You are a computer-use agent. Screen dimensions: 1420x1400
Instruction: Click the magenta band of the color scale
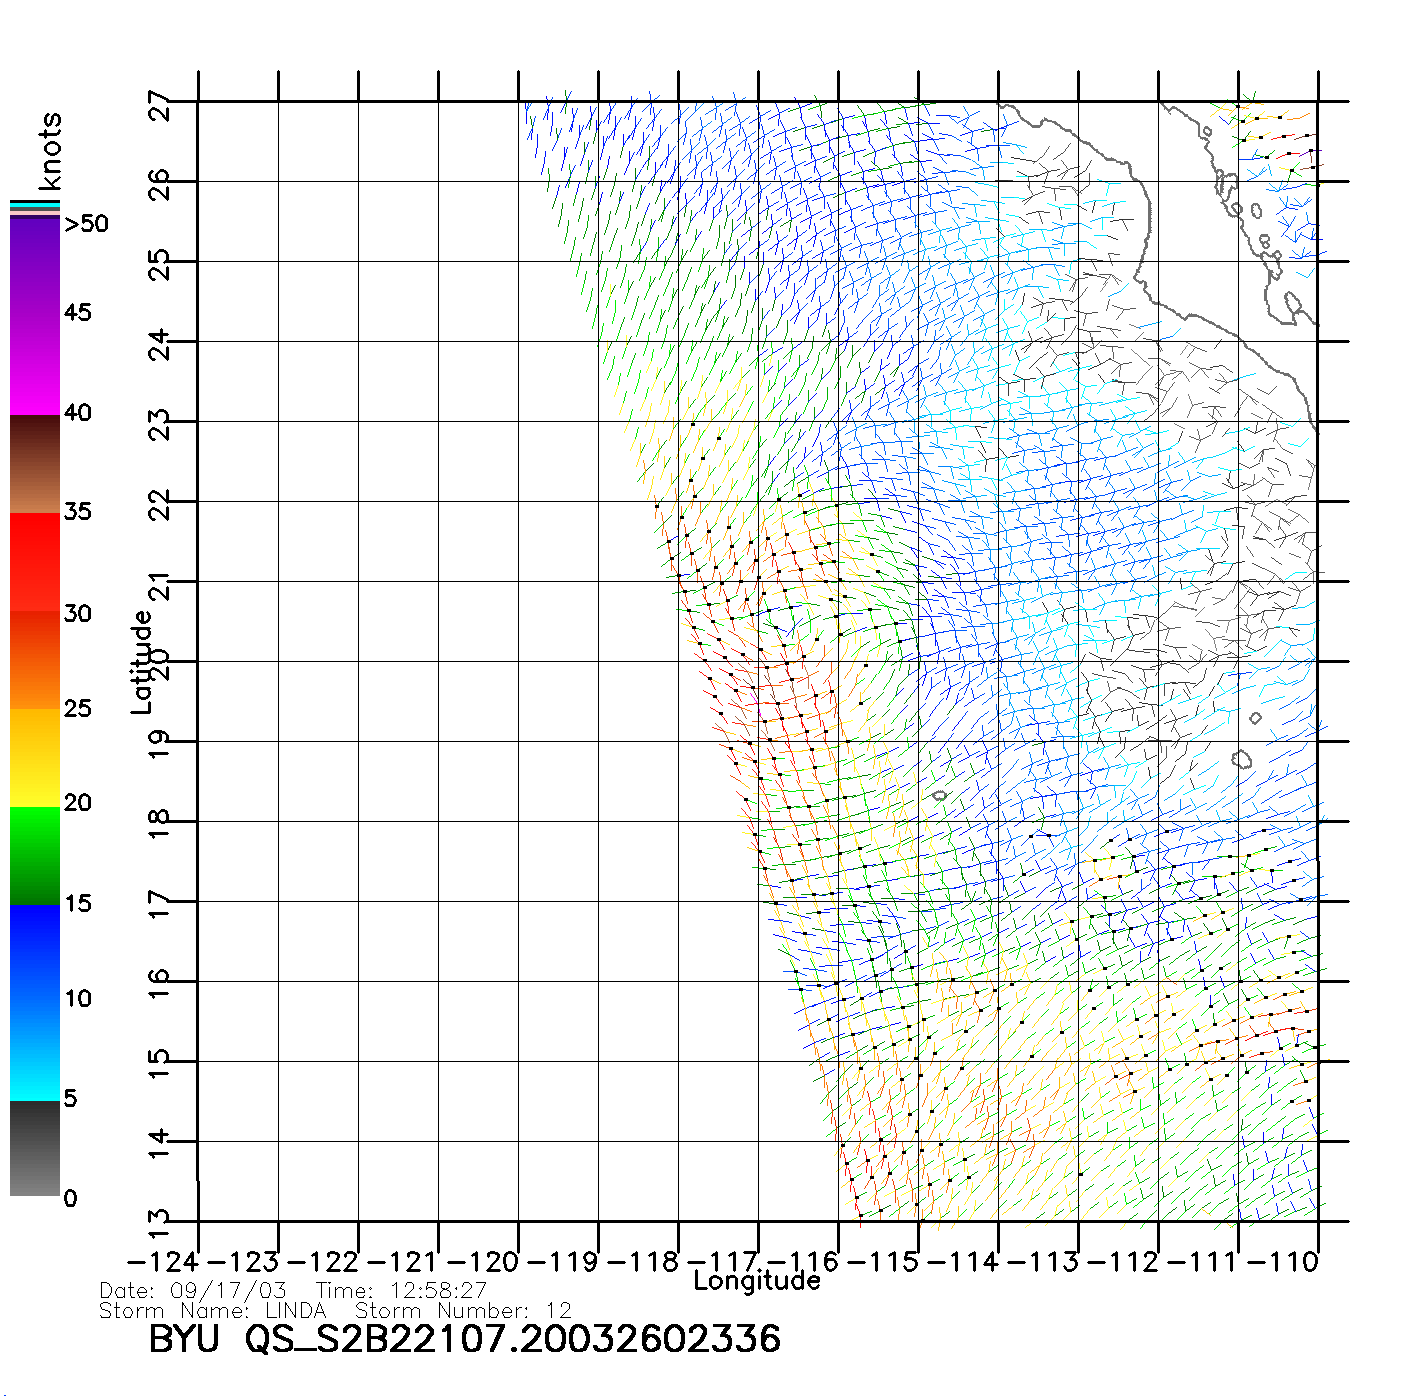tap(35, 365)
